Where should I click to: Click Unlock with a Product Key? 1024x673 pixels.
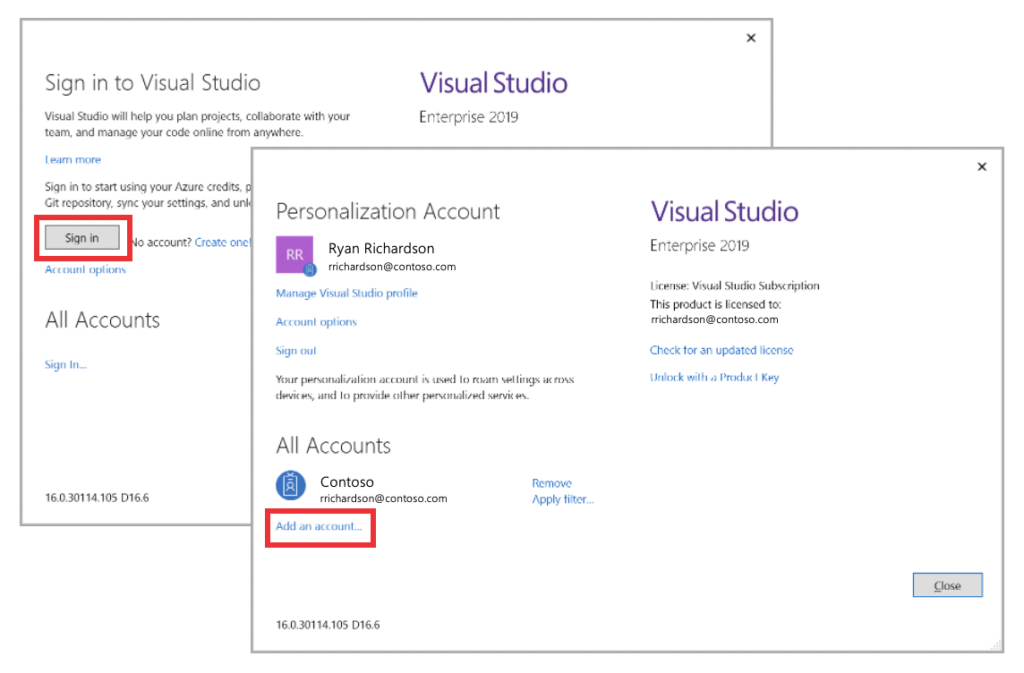(x=714, y=377)
